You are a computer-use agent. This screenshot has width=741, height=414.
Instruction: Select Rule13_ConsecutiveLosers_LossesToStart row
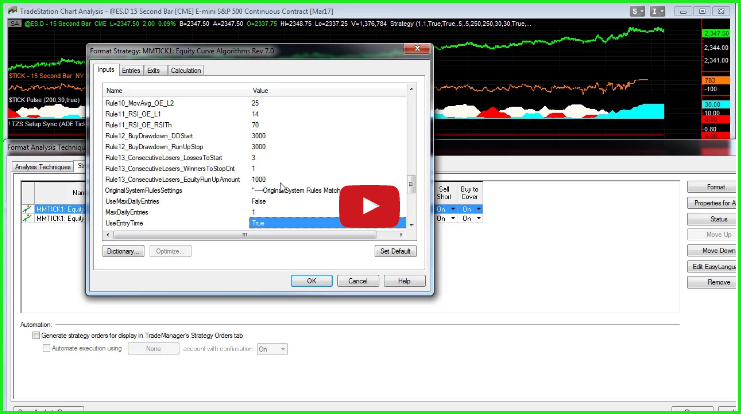254,157
